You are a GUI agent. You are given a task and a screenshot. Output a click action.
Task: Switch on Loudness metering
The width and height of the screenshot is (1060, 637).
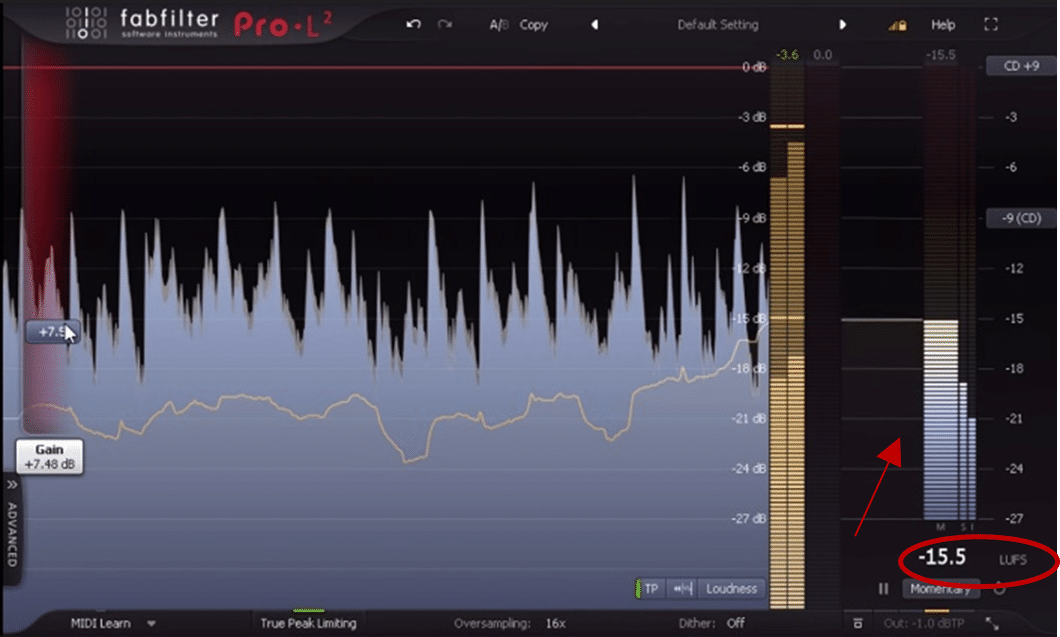pos(731,589)
